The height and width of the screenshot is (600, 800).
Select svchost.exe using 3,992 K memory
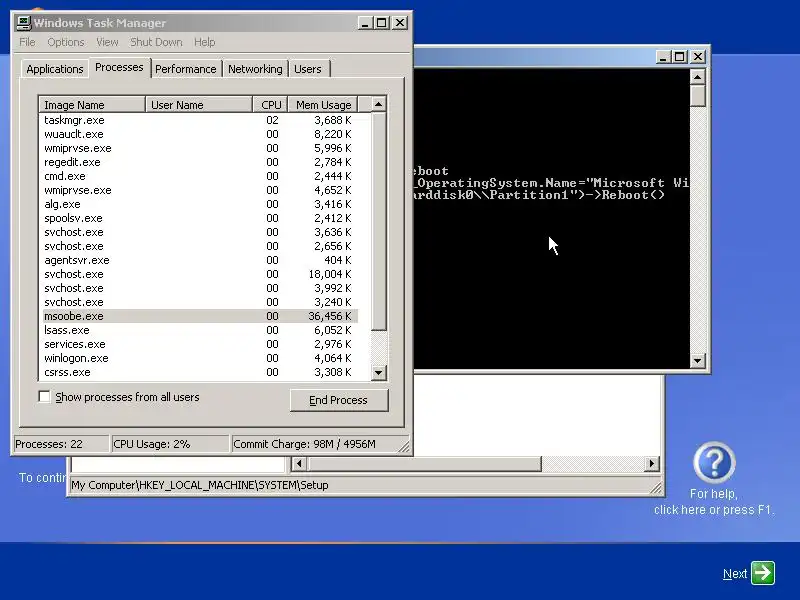(x=200, y=288)
